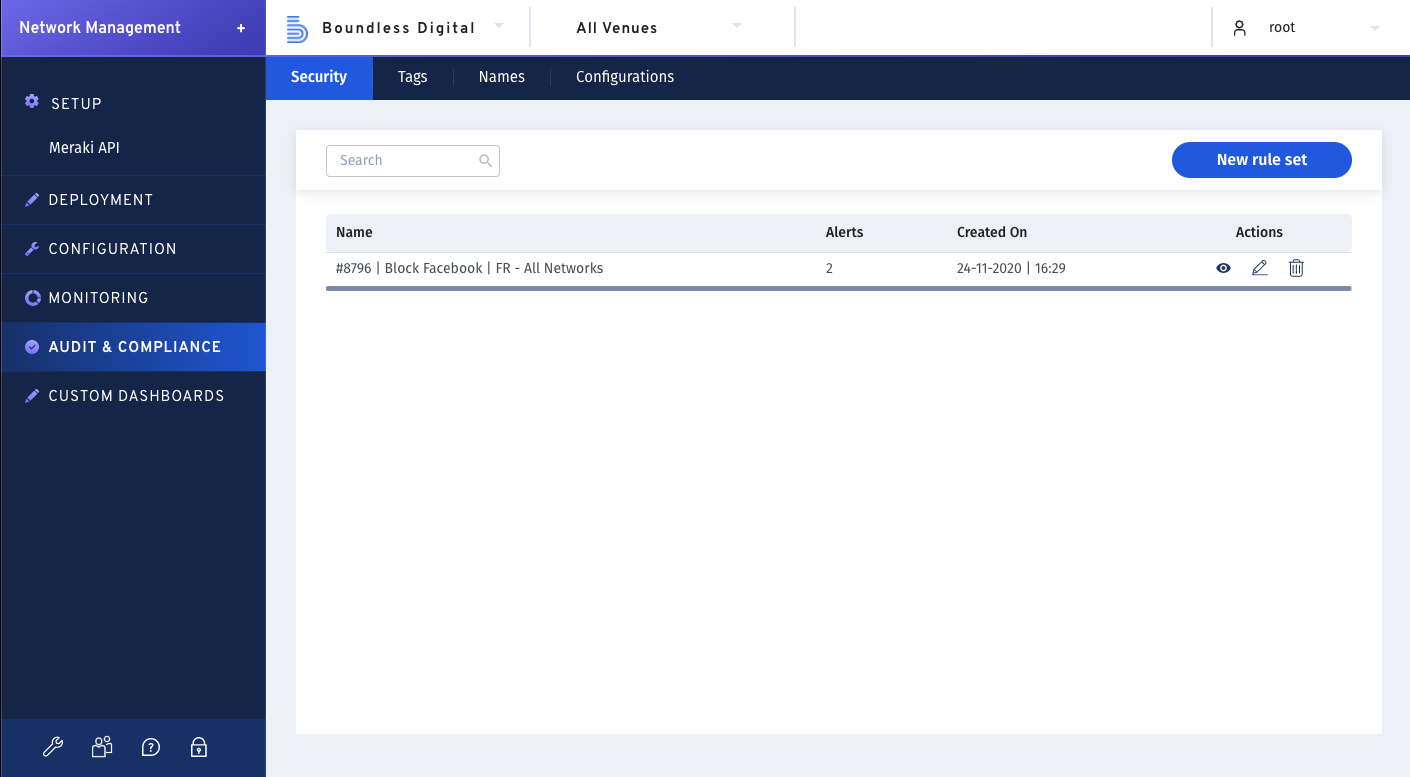Switch to the Tags tab
The height and width of the screenshot is (777, 1410).
[x=412, y=77]
